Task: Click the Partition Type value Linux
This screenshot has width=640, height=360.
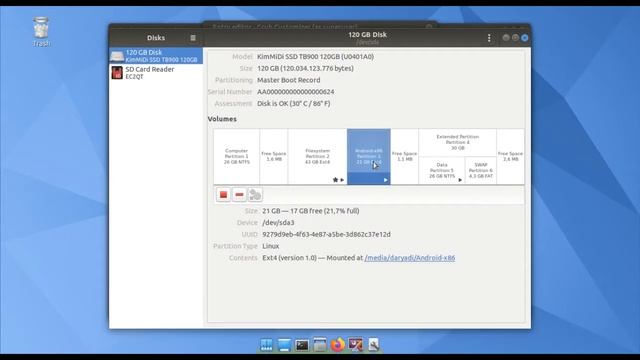Action: pos(271,246)
